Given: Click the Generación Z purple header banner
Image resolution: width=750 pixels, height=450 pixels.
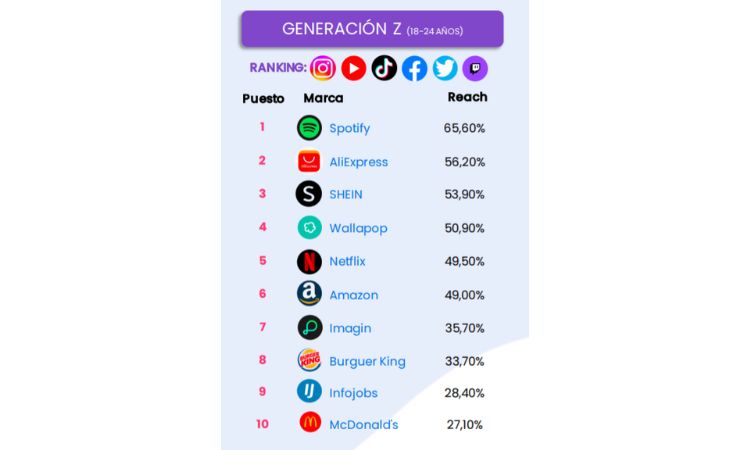Looking at the screenshot, I should (x=371, y=29).
